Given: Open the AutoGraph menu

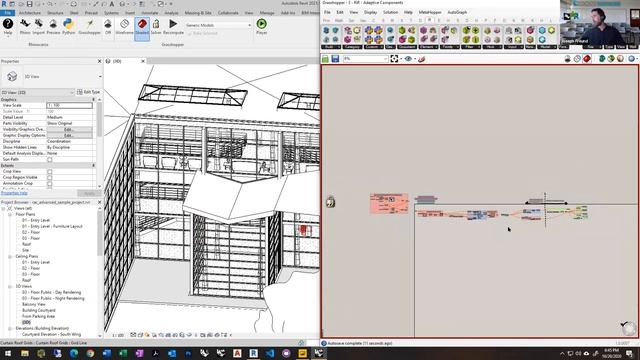Looking at the screenshot, I should point(457,12).
